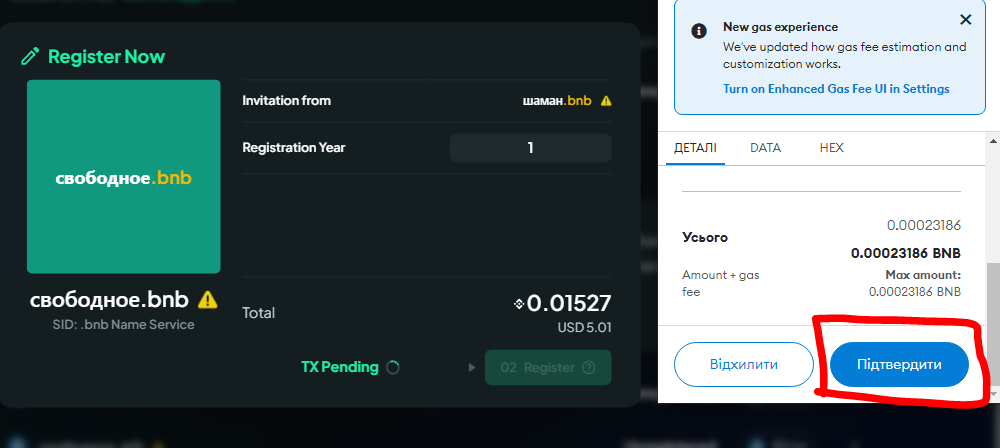Open the DATA tab
This screenshot has height=448, width=1000.
pyautogui.click(x=765, y=148)
